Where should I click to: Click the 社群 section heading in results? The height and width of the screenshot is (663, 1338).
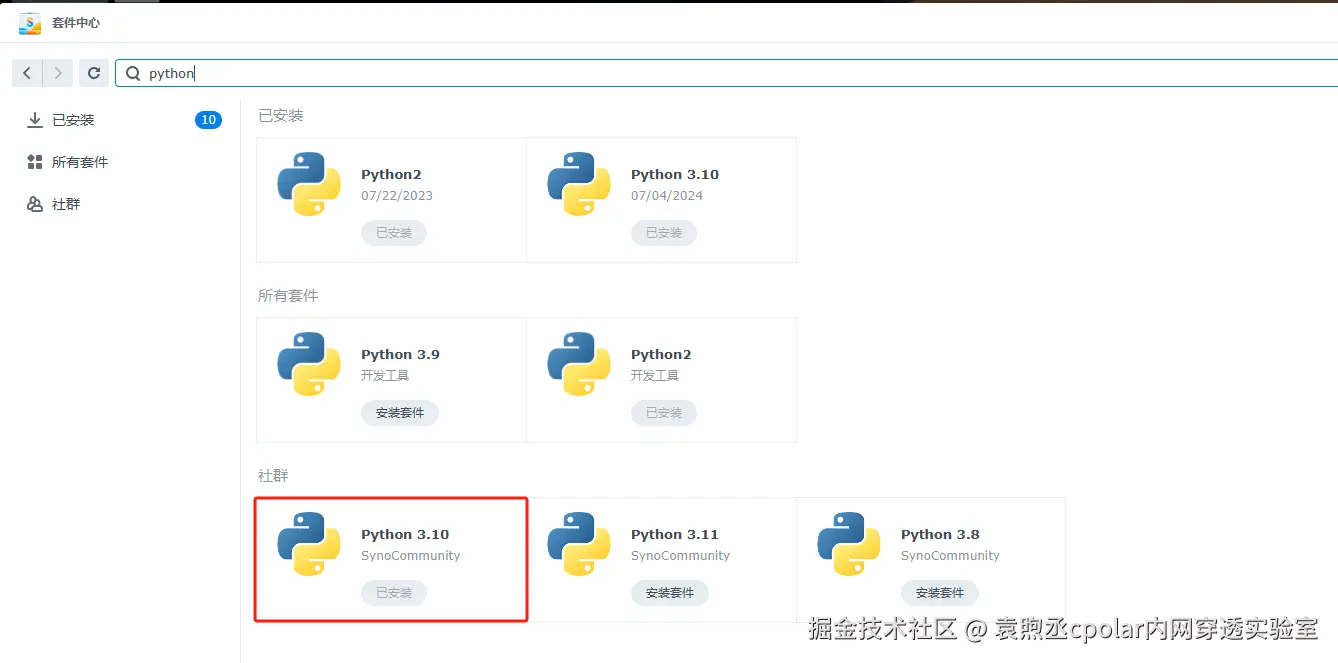pyautogui.click(x=273, y=476)
